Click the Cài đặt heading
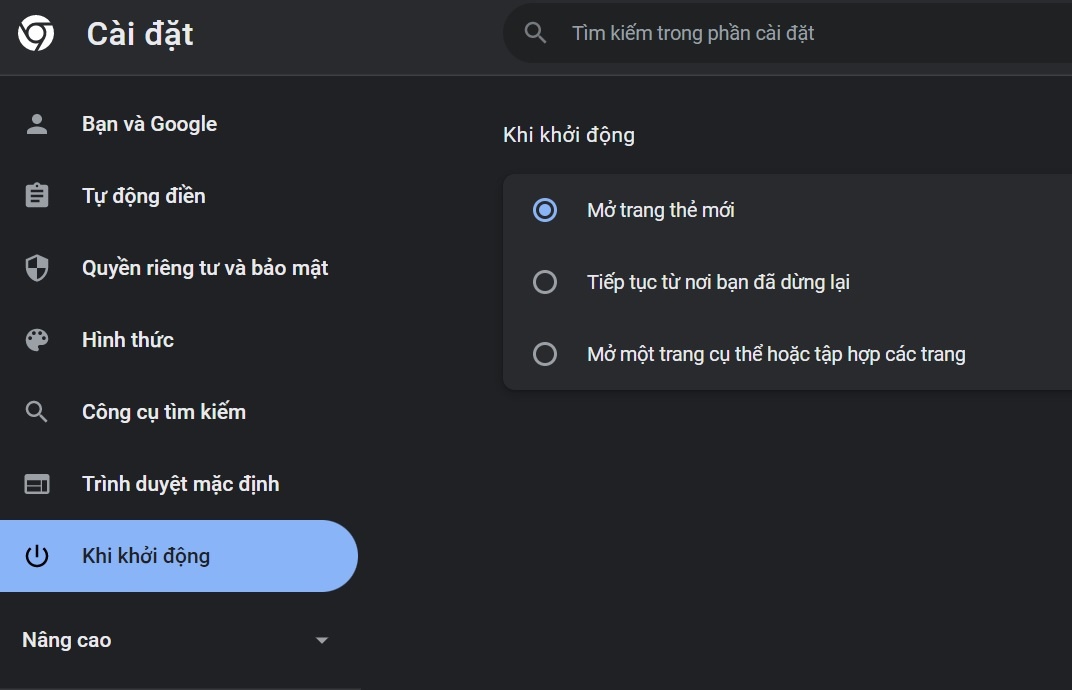Screen dimensions: 1072x690 coord(137,33)
